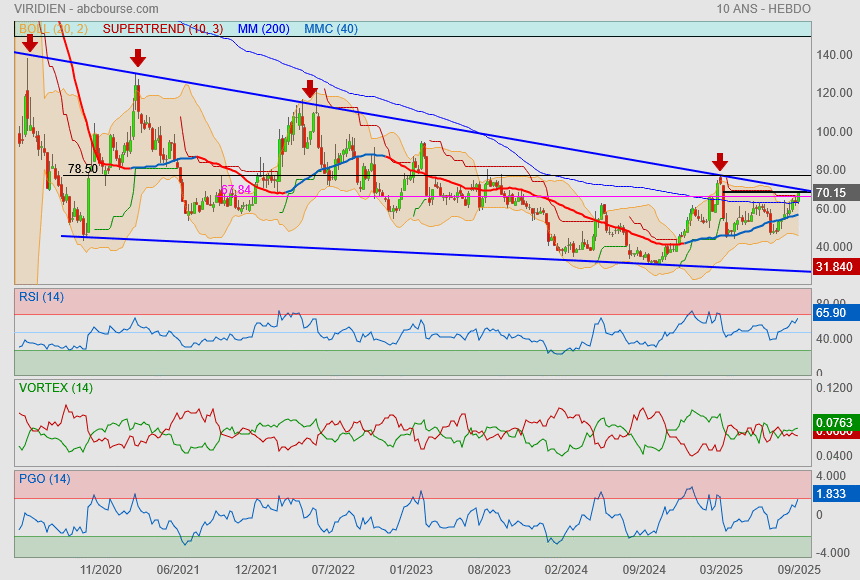Click the red arrow above the early 2021 peak
The height and width of the screenshot is (580, 860).
tap(138, 58)
